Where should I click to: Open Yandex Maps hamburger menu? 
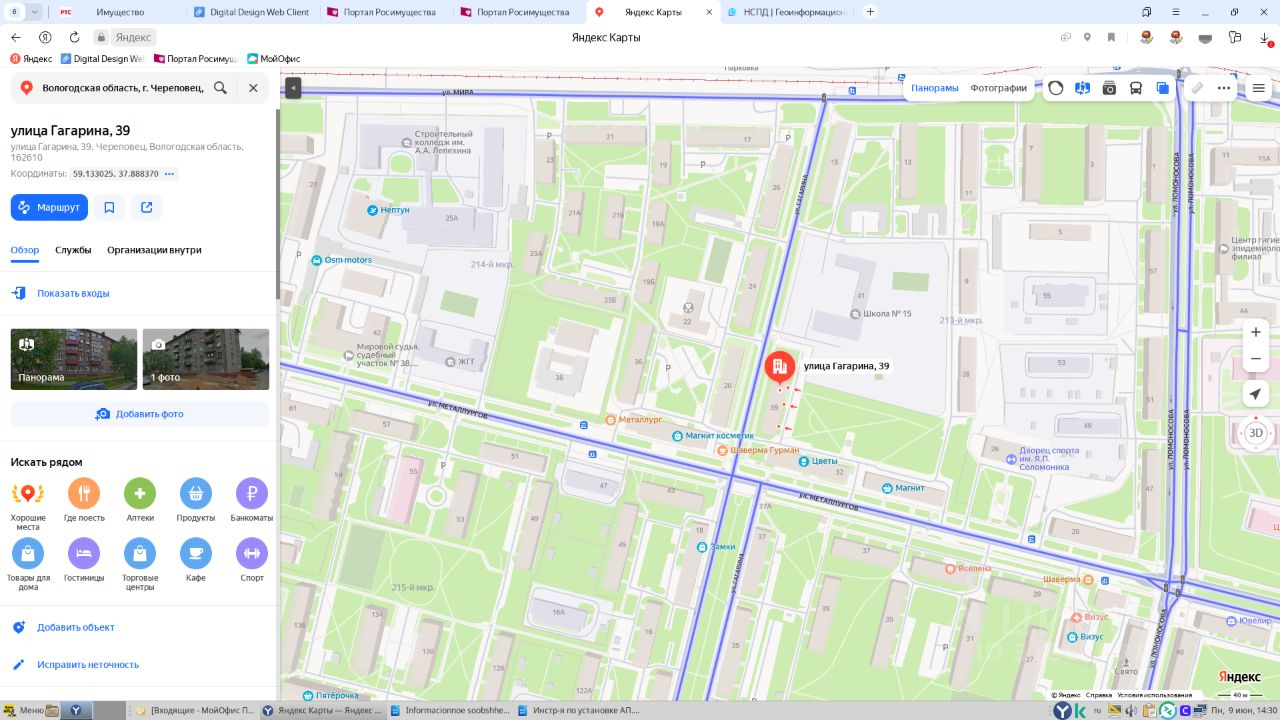(1259, 88)
